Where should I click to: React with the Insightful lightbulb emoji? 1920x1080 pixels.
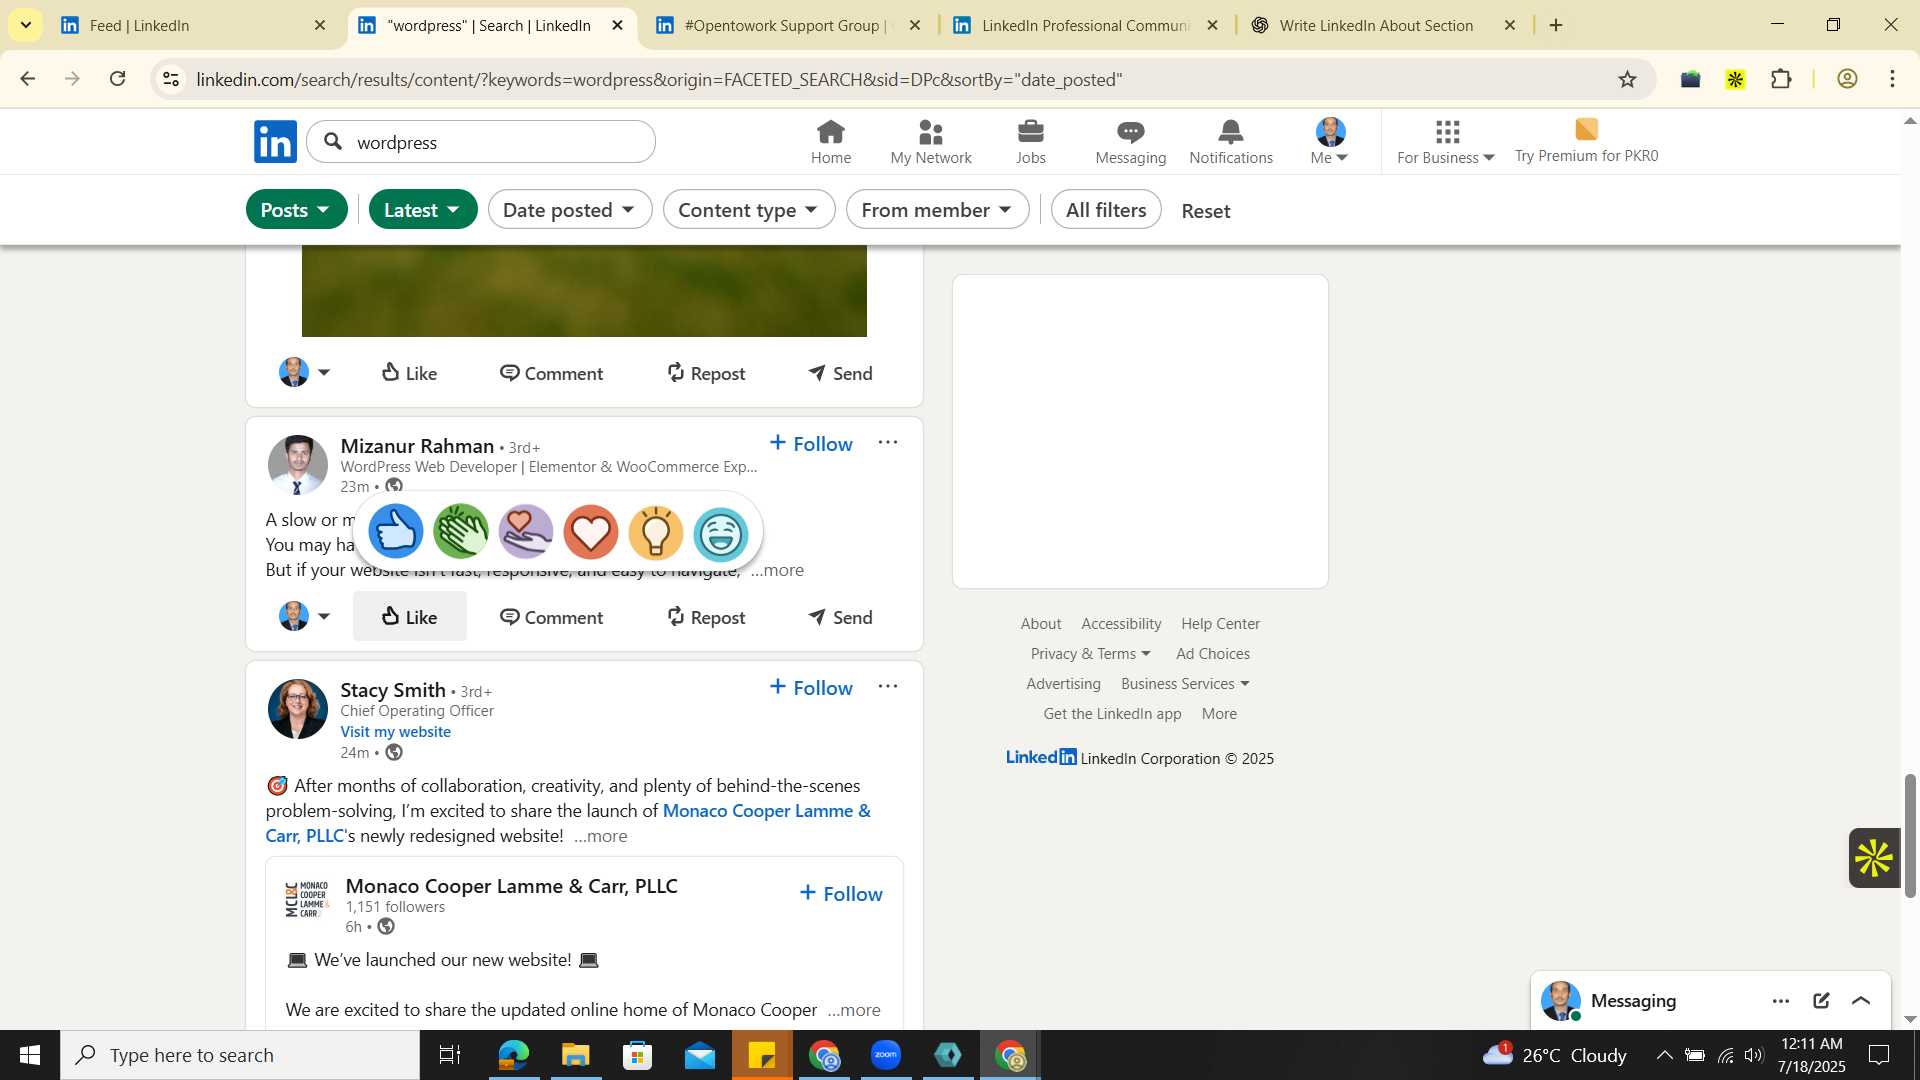pyautogui.click(x=656, y=531)
